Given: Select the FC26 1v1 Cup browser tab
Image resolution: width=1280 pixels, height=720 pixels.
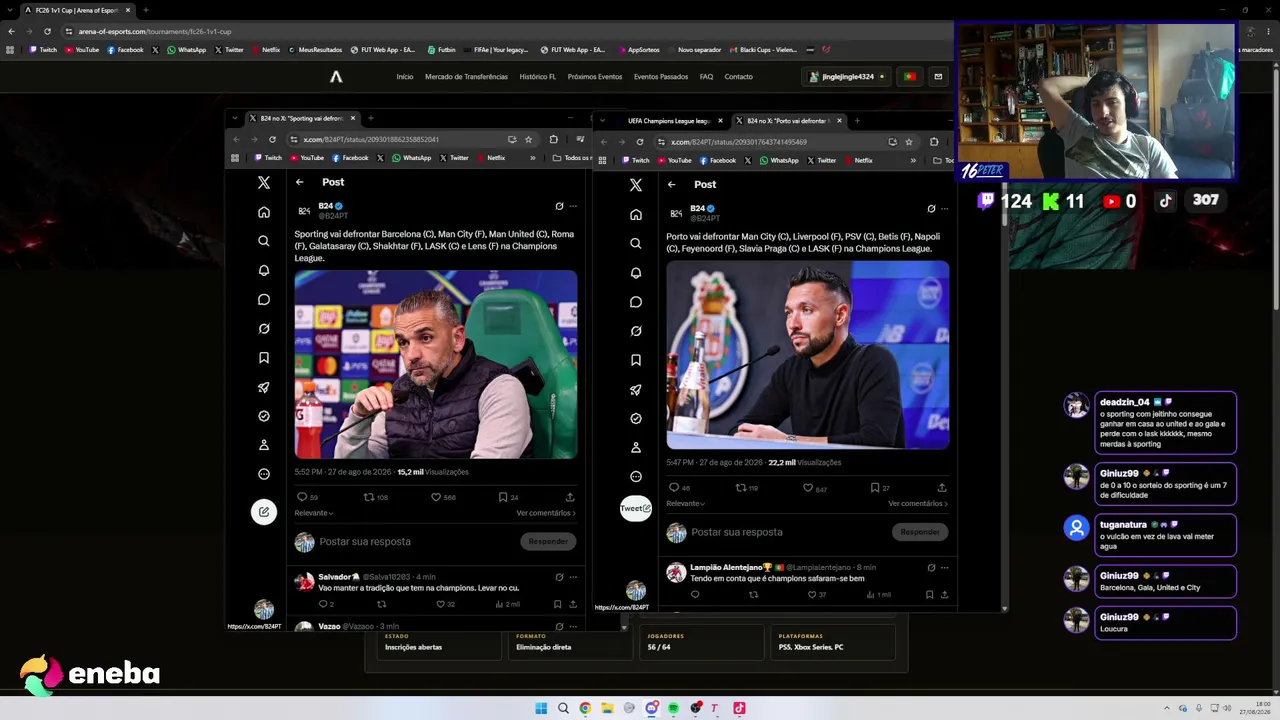Looking at the screenshot, I should click(x=78, y=10).
